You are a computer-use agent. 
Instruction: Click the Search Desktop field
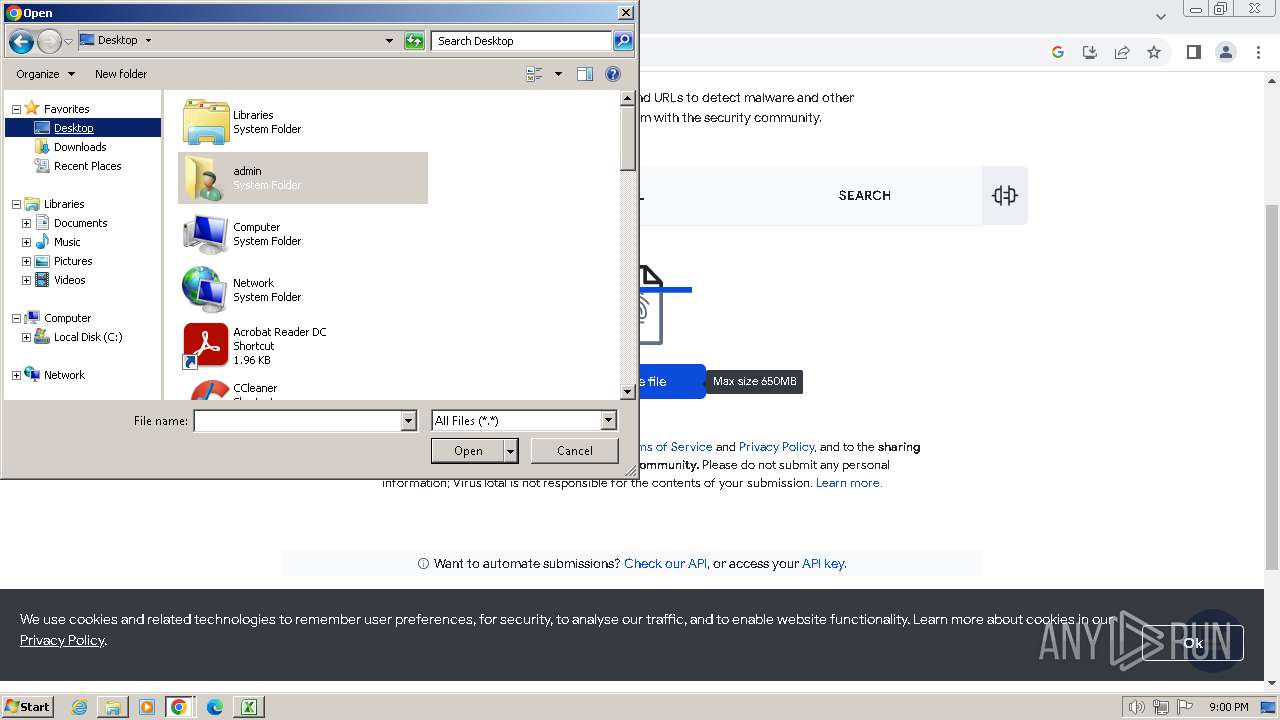522,41
